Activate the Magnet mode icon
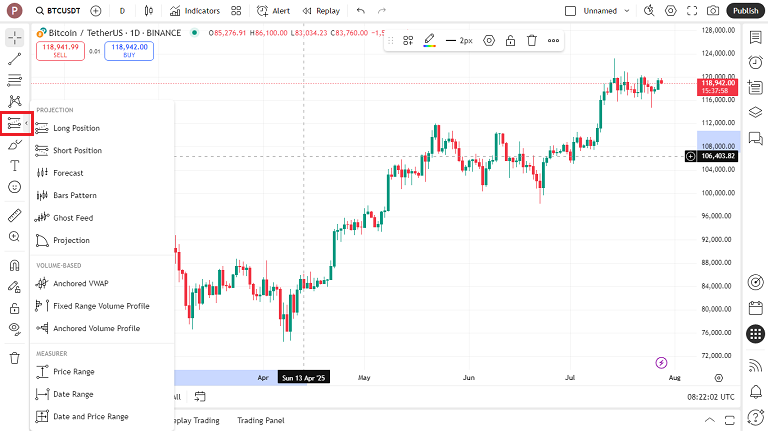 (x=14, y=266)
